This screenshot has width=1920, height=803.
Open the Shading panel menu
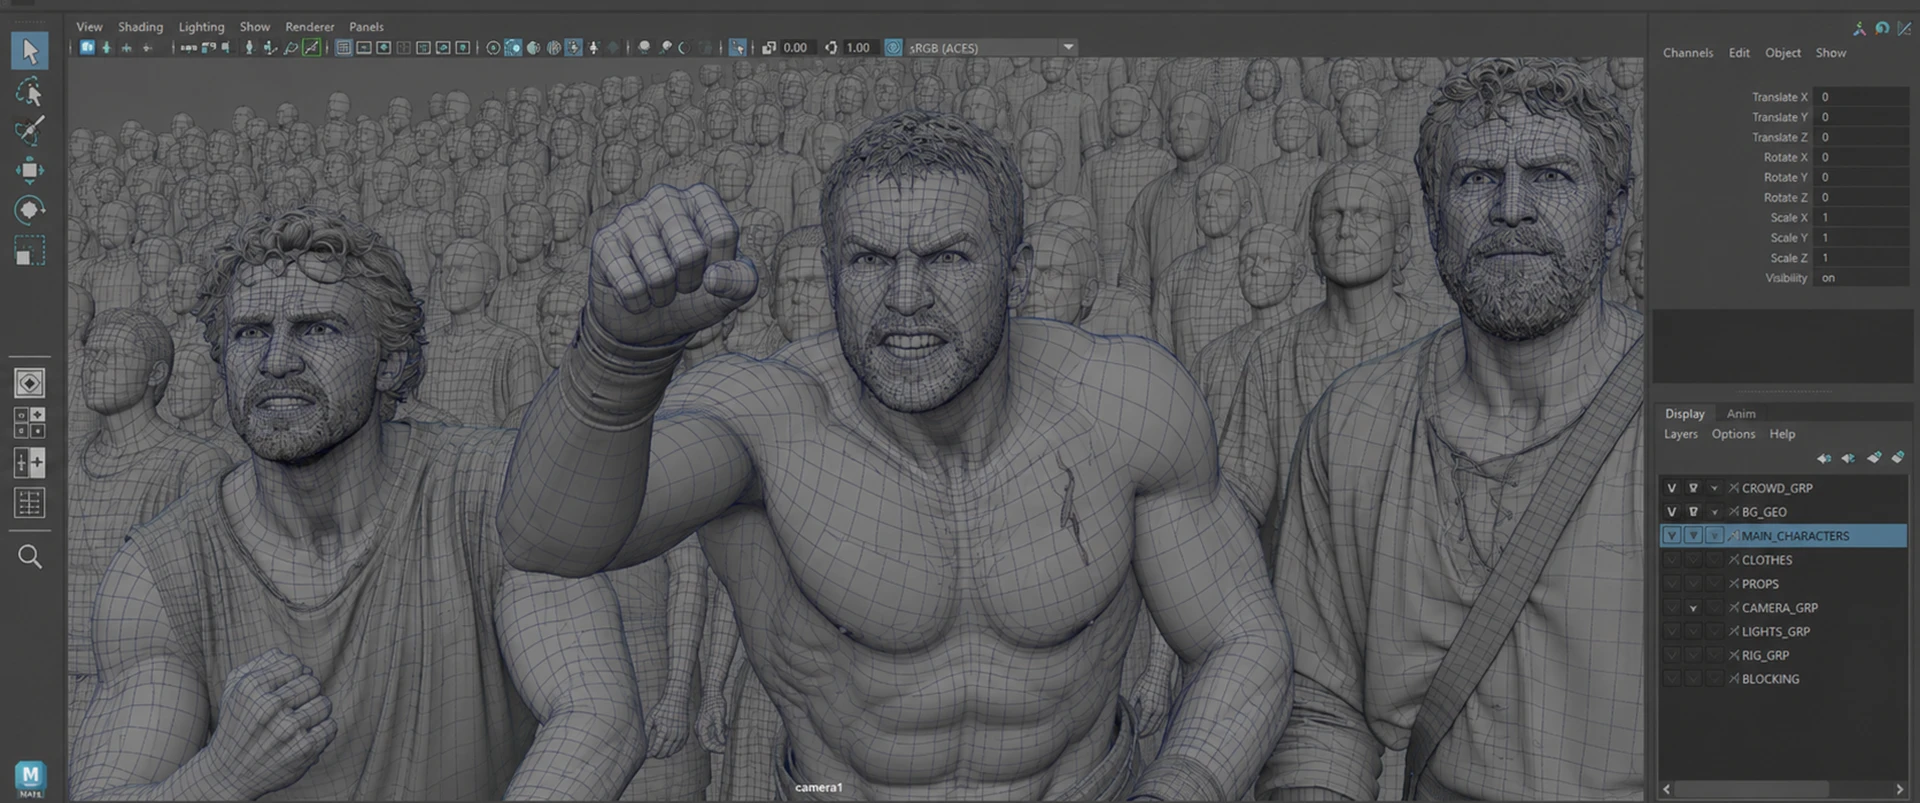click(140, 27)
